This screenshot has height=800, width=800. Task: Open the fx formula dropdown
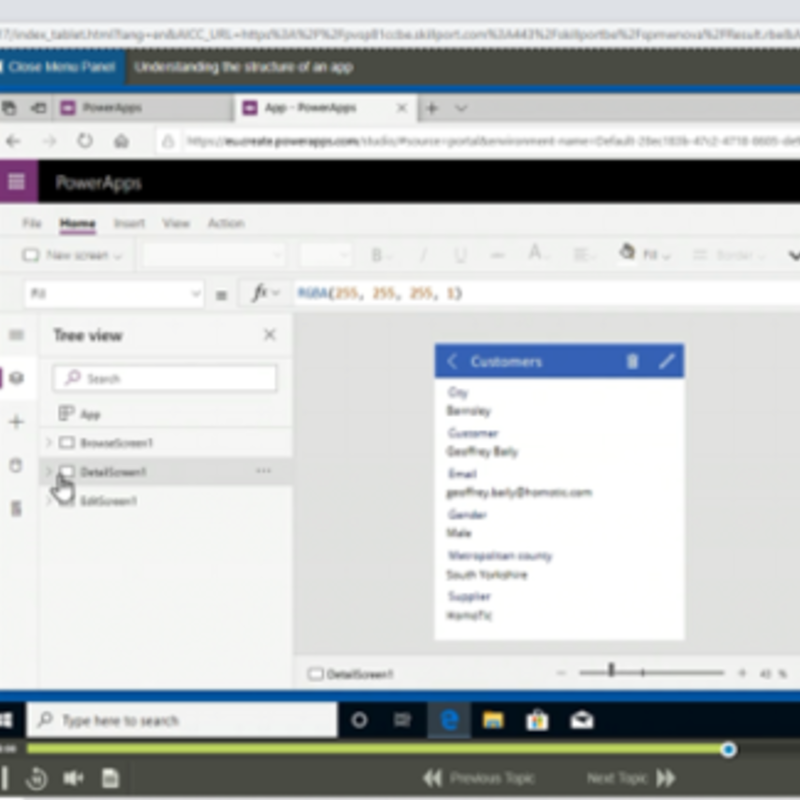(265, 294)
